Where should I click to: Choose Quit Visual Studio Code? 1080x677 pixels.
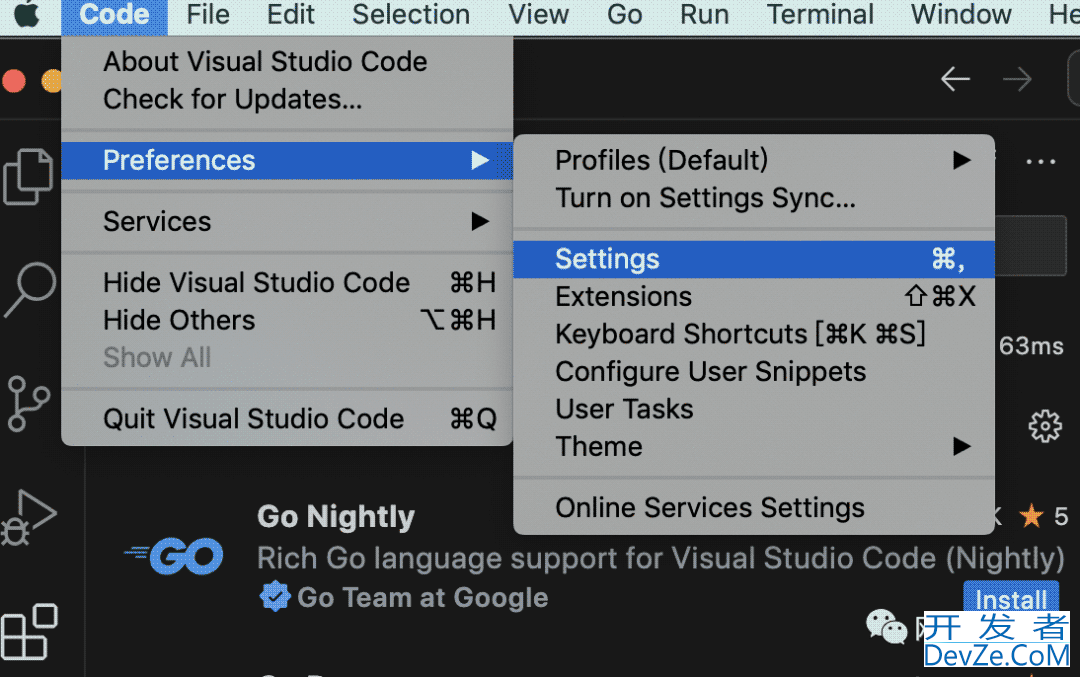[x=287, y=419]
